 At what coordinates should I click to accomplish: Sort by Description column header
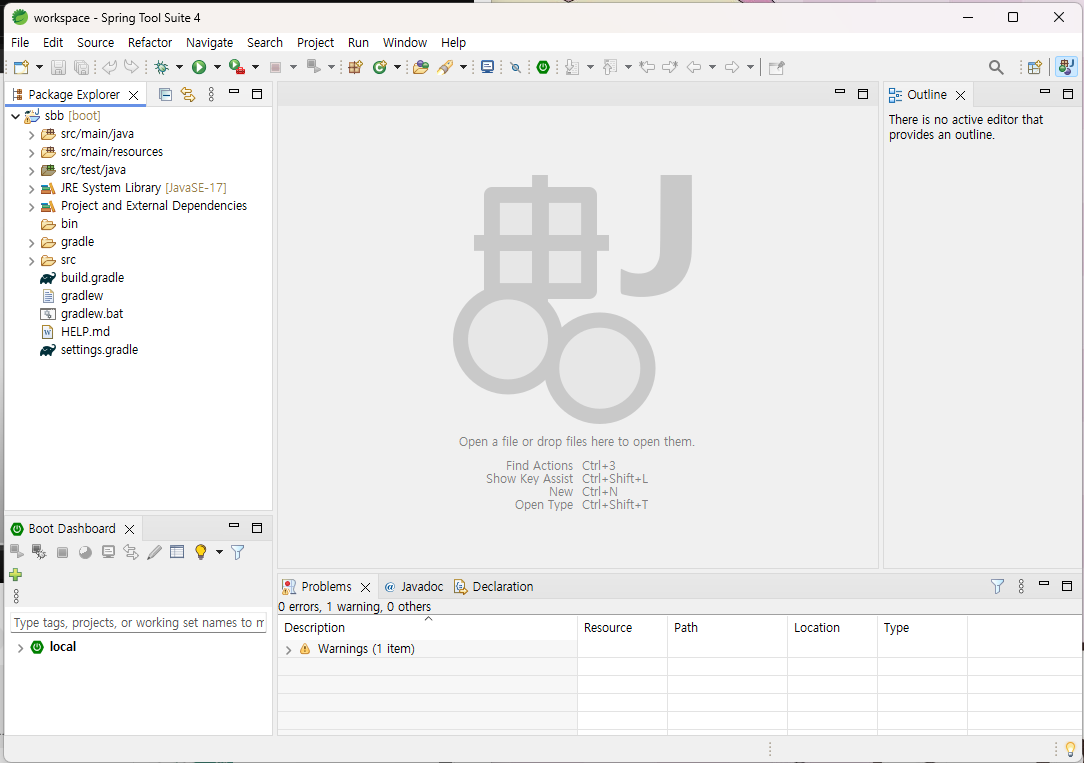click(x=427, y=628)
